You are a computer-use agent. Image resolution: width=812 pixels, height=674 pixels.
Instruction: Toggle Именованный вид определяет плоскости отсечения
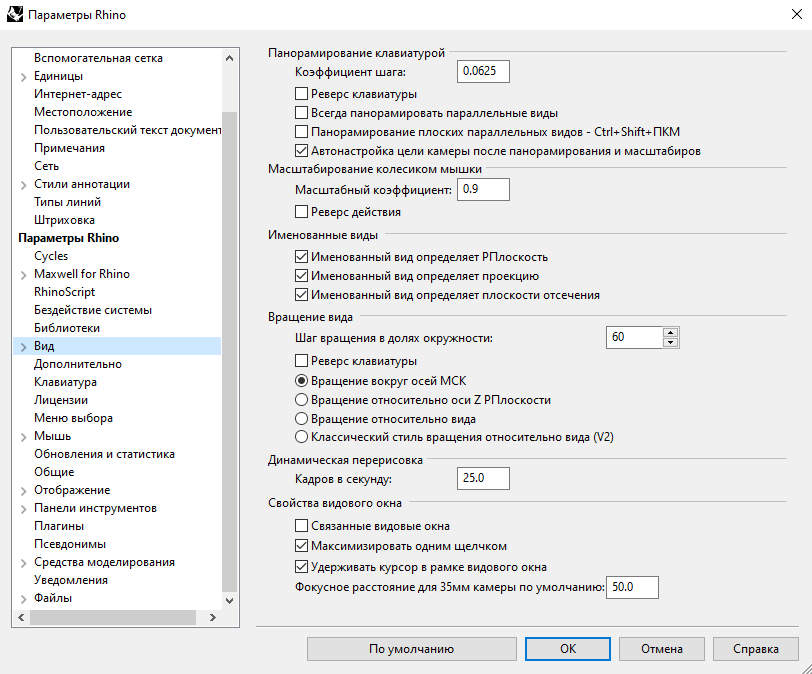click(301, 295)
